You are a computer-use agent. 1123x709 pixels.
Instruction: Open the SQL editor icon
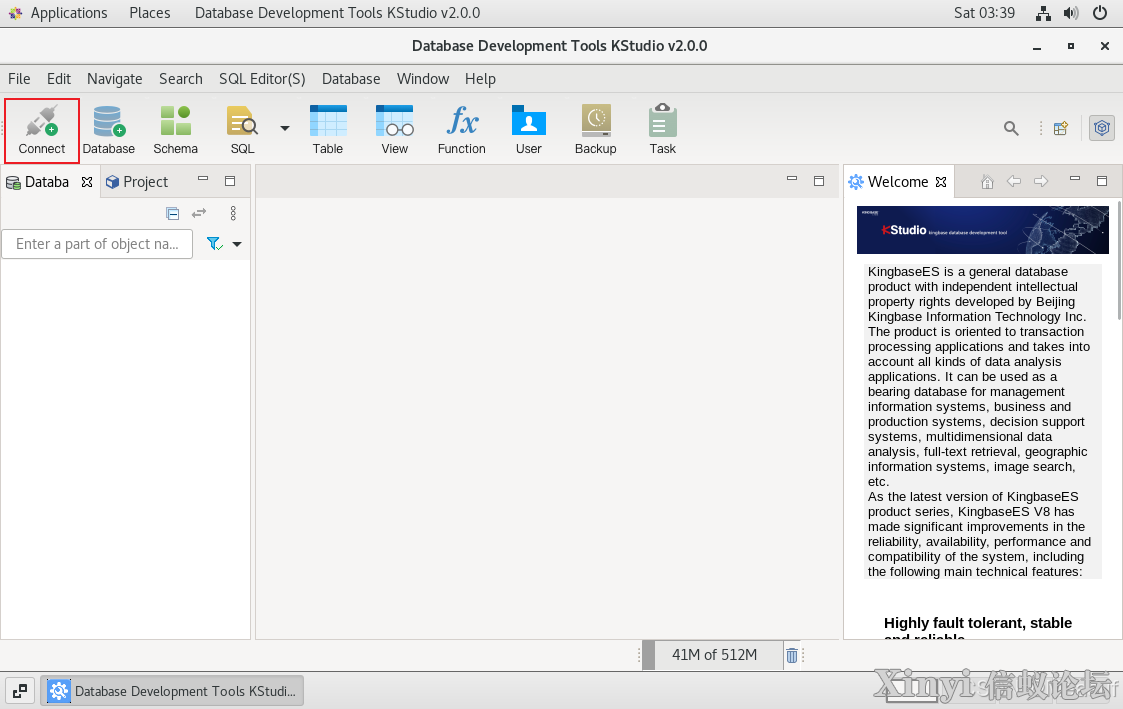(x=242, y=130)
